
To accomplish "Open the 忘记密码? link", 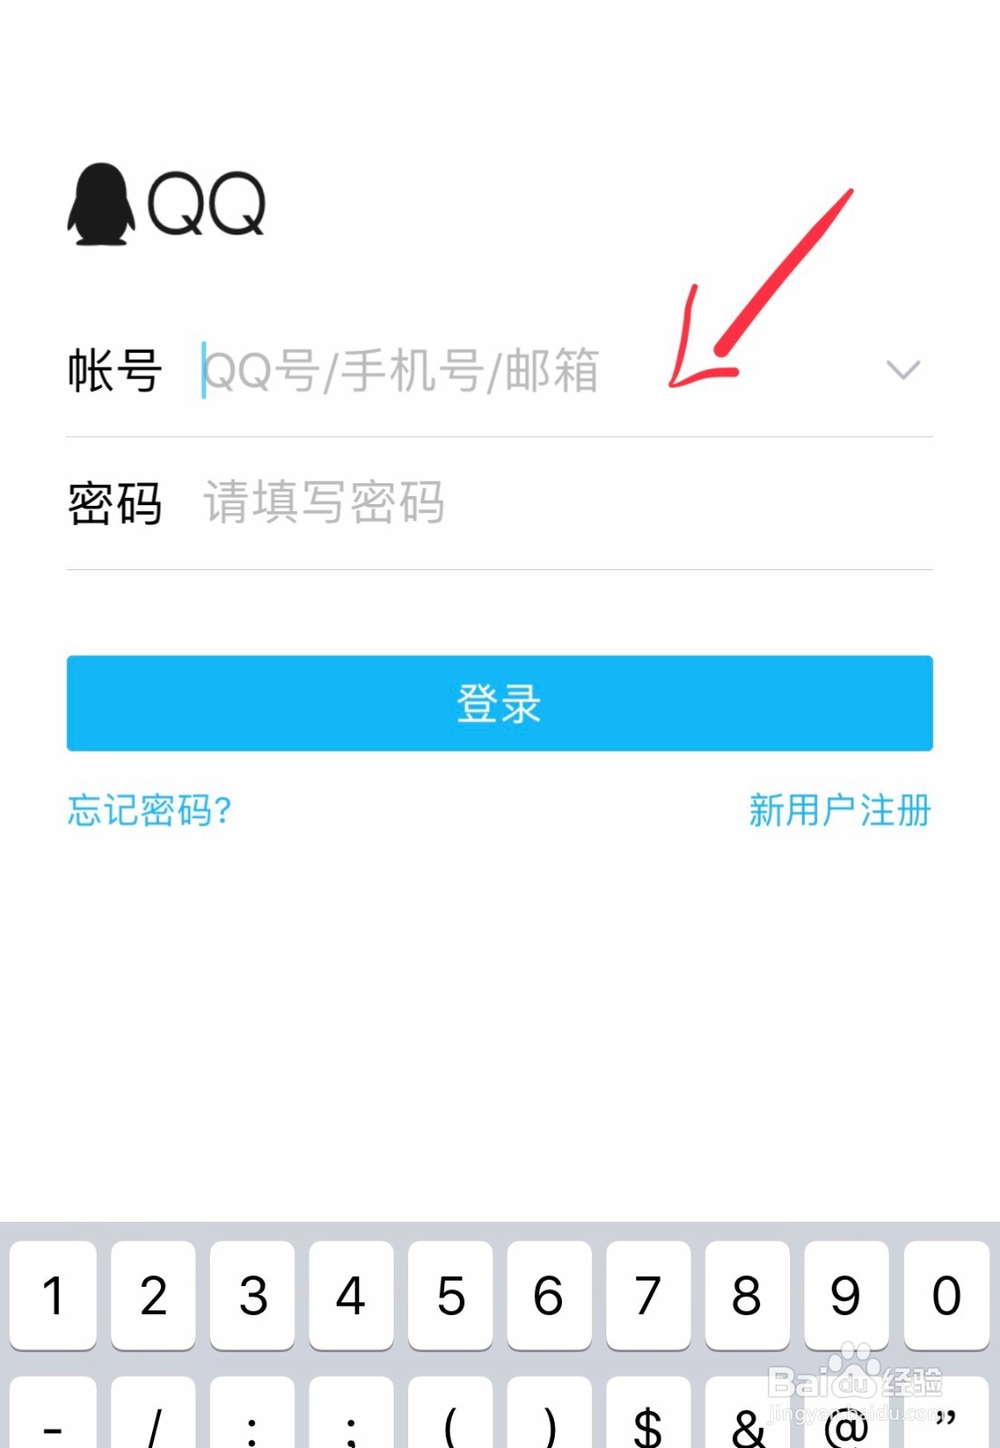I will point(150,810).
